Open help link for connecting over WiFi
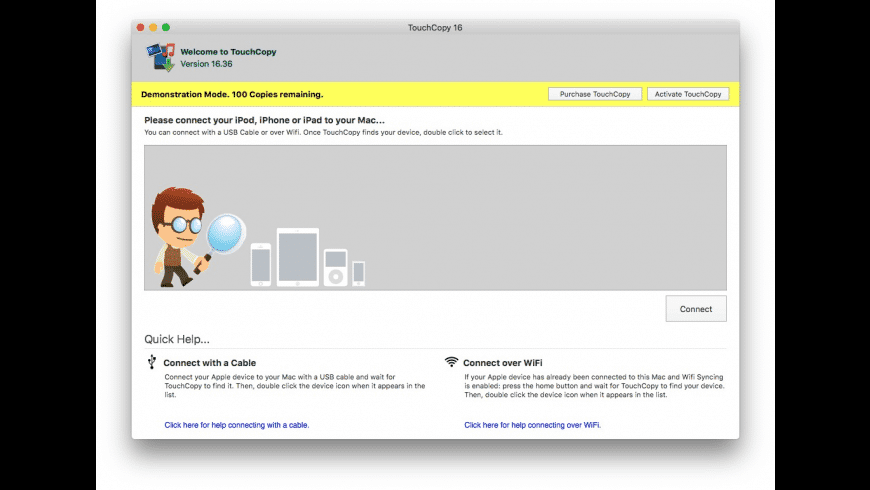Image resolution: width=870 pixels, height=490 pixels. (x=533, y=425)
